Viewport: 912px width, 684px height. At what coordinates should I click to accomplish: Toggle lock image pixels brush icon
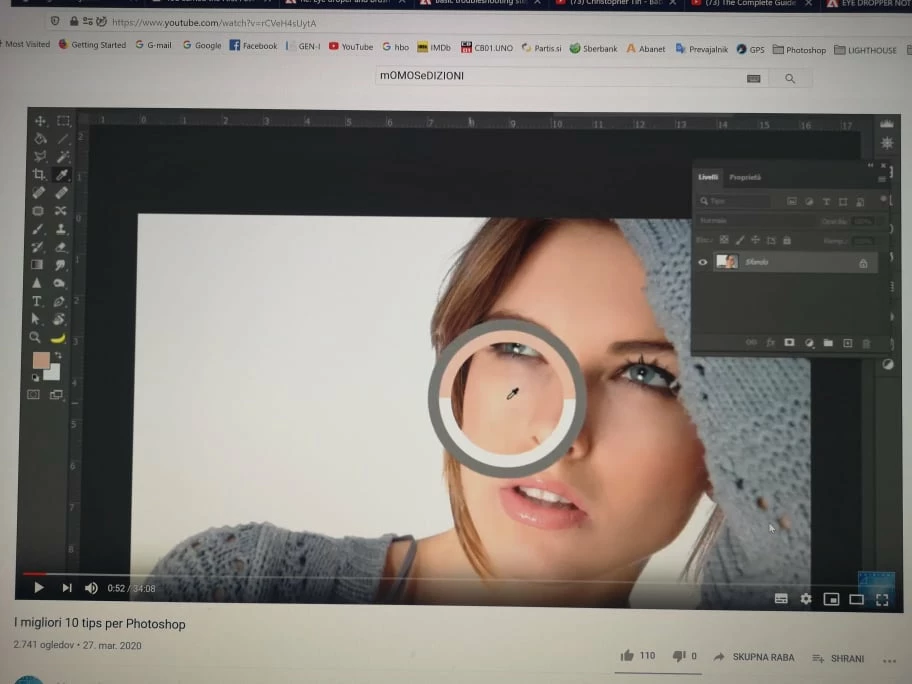[740, 240]
